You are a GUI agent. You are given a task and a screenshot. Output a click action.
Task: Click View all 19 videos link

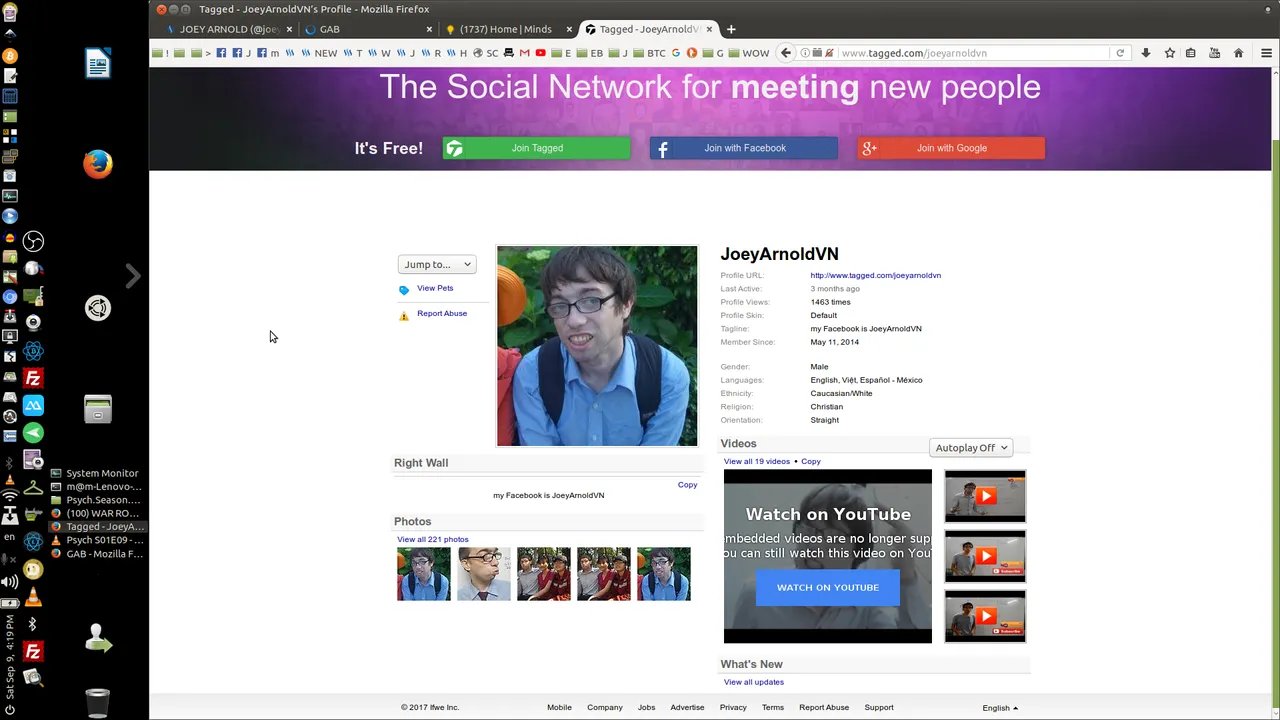(x=757, y=462)
